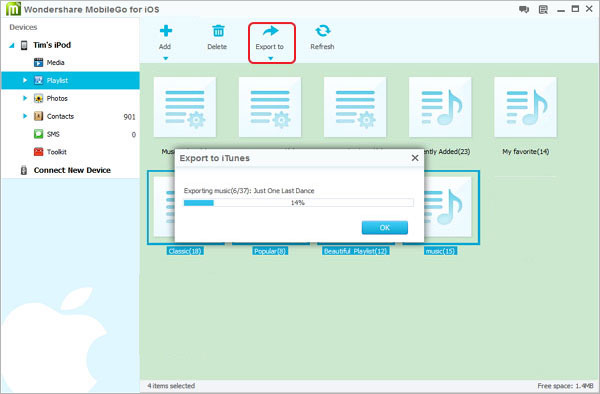Expand the Playlist tree arrow
Image resolution: width=600 pixels, height=394 pixels.
coord(25,80)
